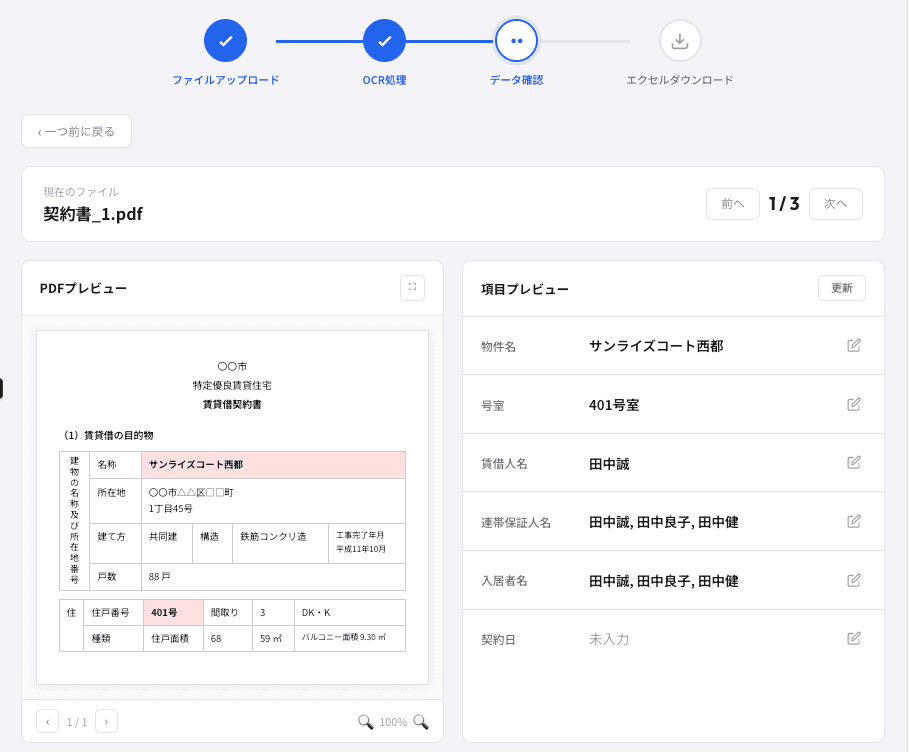Edit the 賃借人名 field for 田中誠
Viewport: 909px width, 752px height.
(x=853, y=462)
